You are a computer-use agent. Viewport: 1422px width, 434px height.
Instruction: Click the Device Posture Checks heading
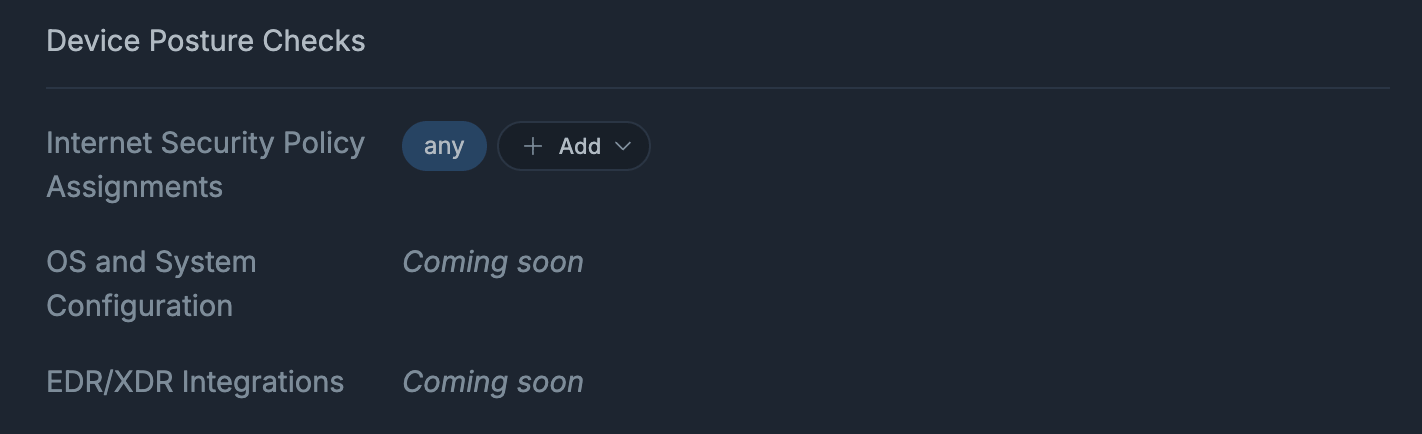[205, 41]
